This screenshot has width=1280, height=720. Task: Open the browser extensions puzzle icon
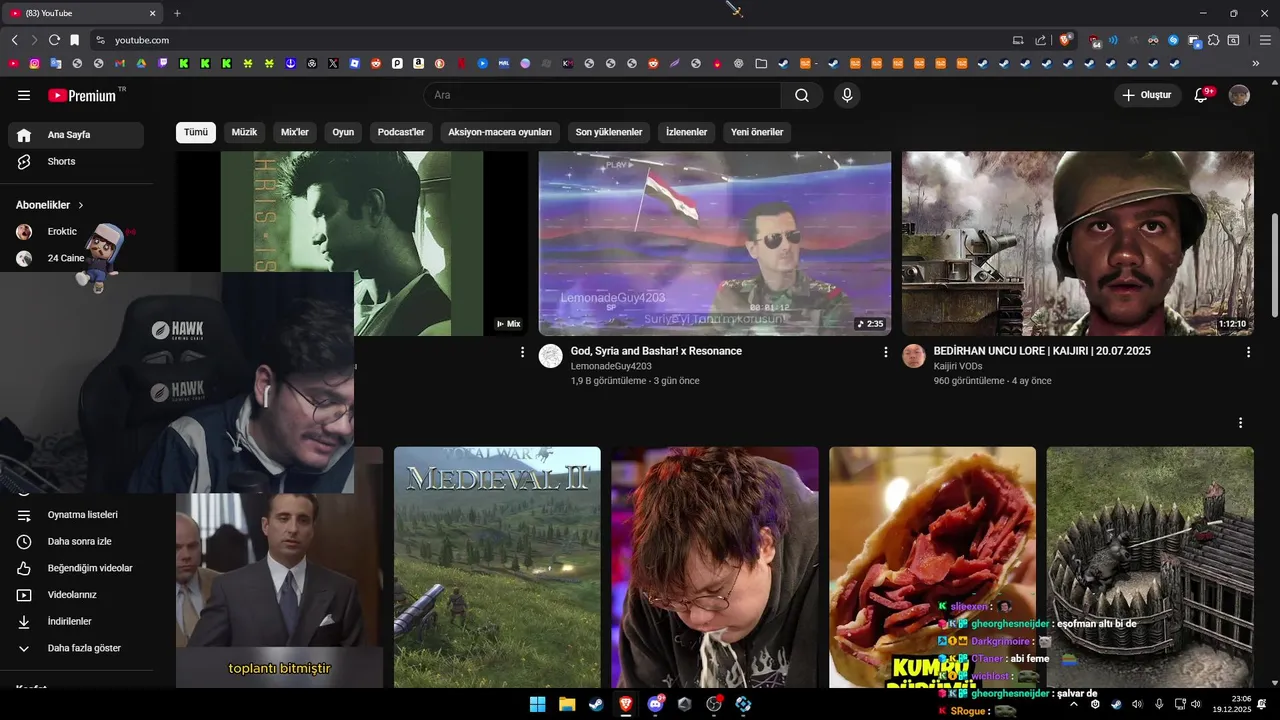(1213, 40)
